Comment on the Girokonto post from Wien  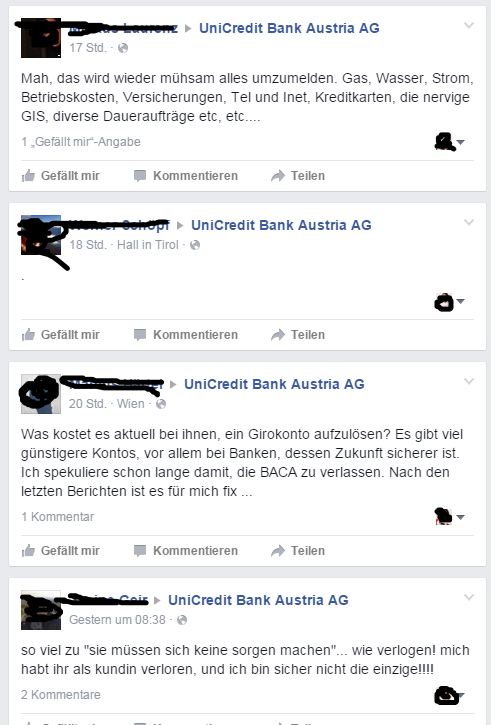(x=185, y=551)
